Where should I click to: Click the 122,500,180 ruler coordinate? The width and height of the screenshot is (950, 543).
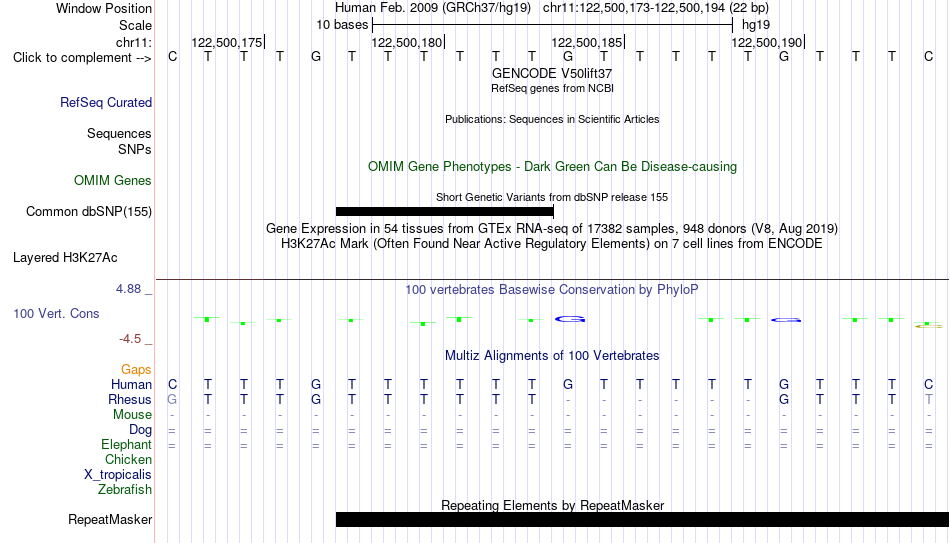click(407, 42)
